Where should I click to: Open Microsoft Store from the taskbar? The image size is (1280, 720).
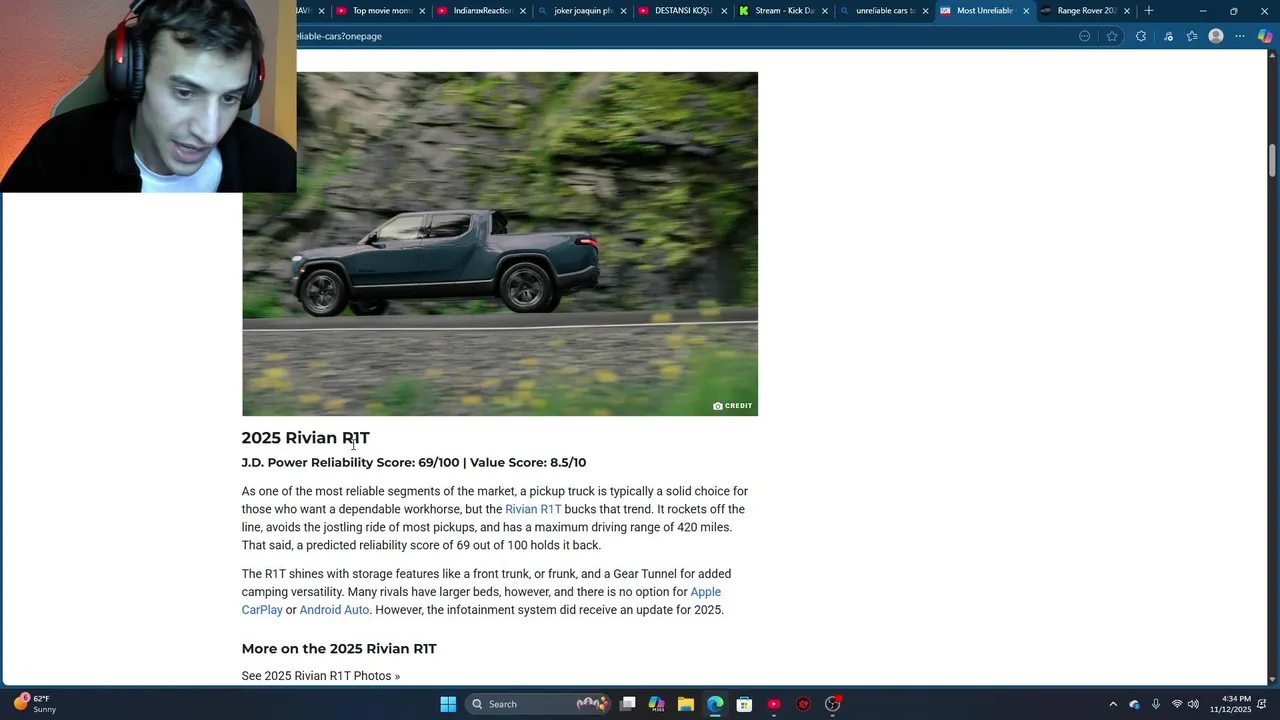pyautogui.click(x=744, y=704)
